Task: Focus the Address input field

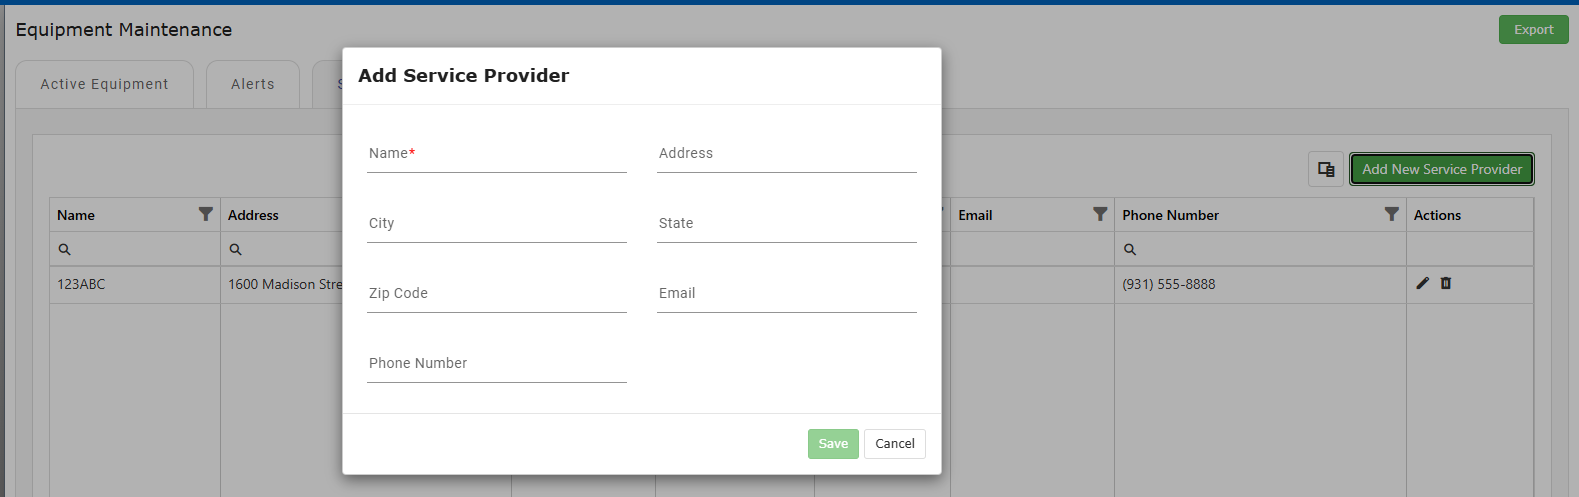Action: 787,154
